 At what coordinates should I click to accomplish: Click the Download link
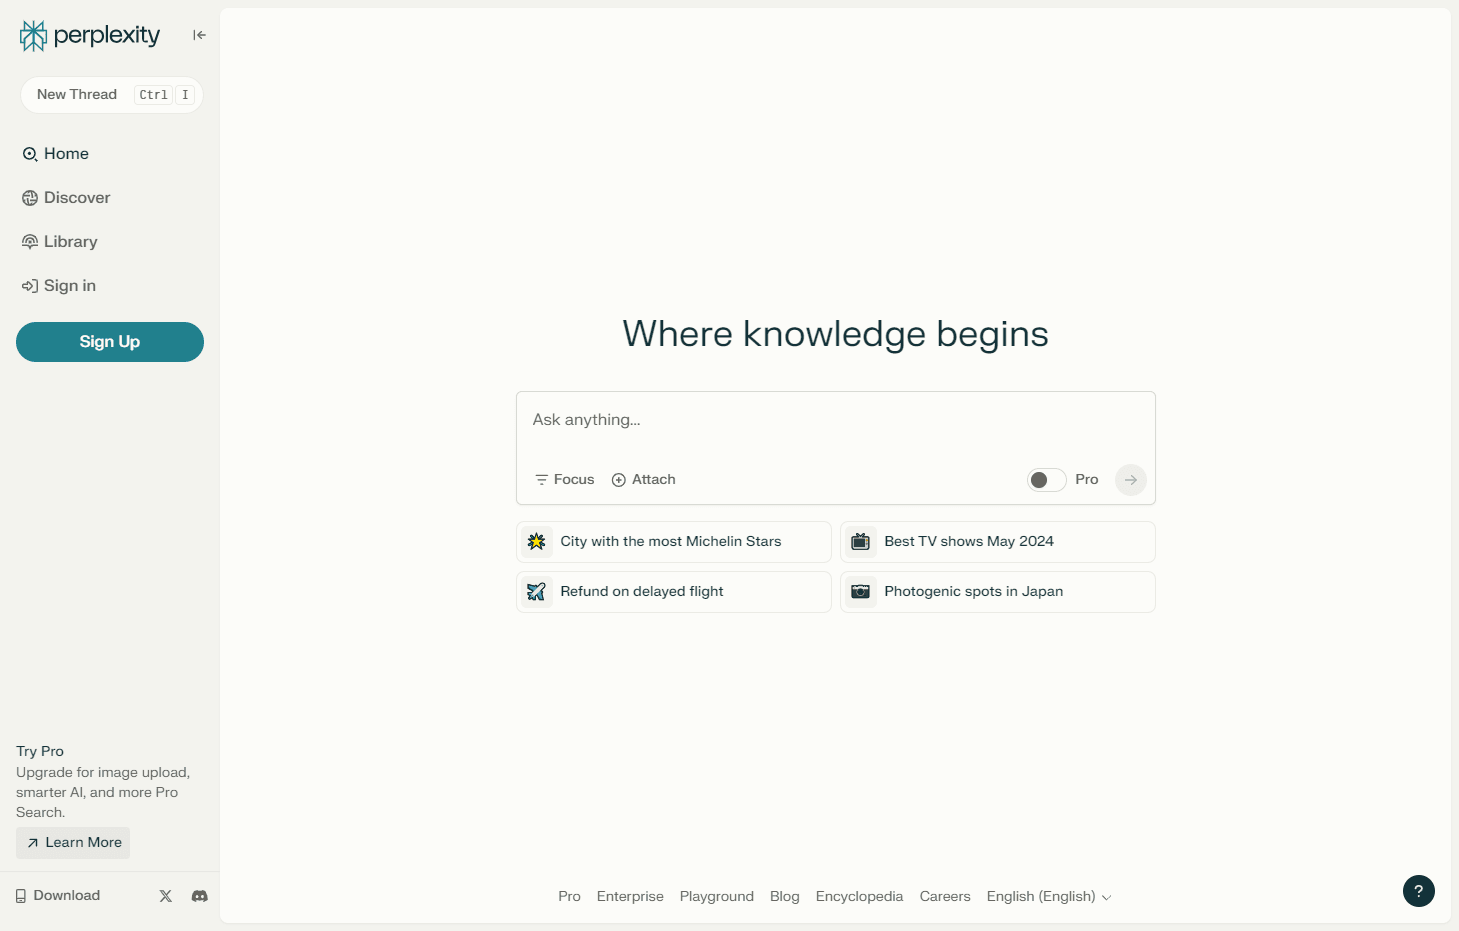pos(58,896)
